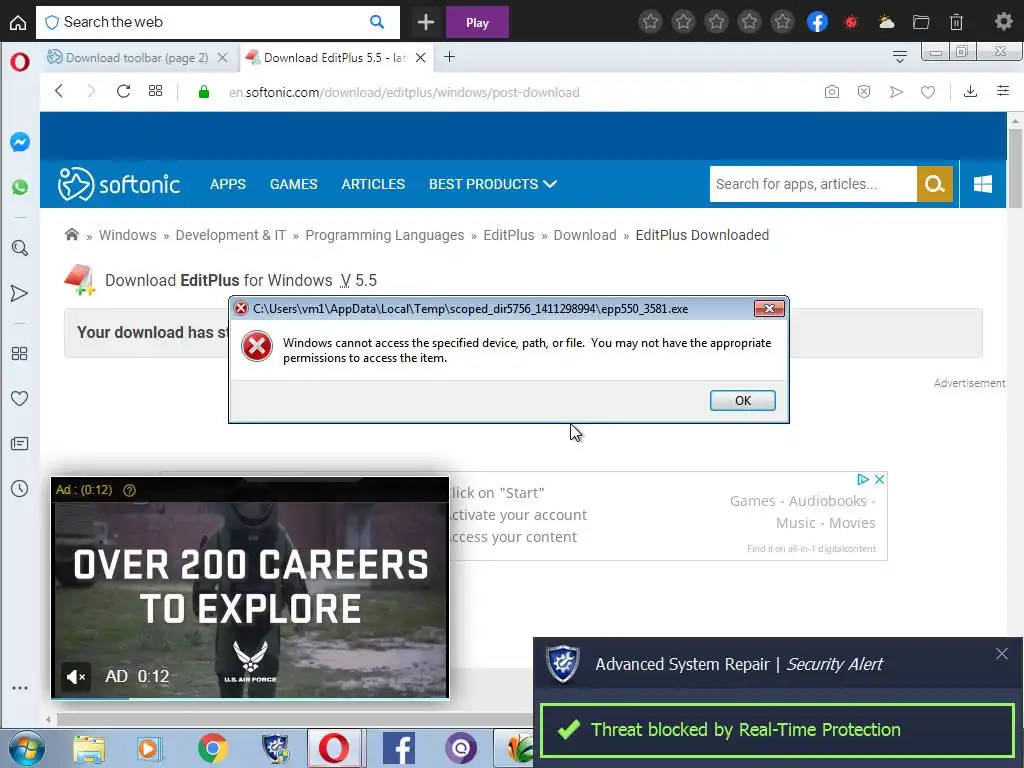Click the send/flow arrow icon in address bar
This screenshot has width=1024, height=768.
[896, 92]
